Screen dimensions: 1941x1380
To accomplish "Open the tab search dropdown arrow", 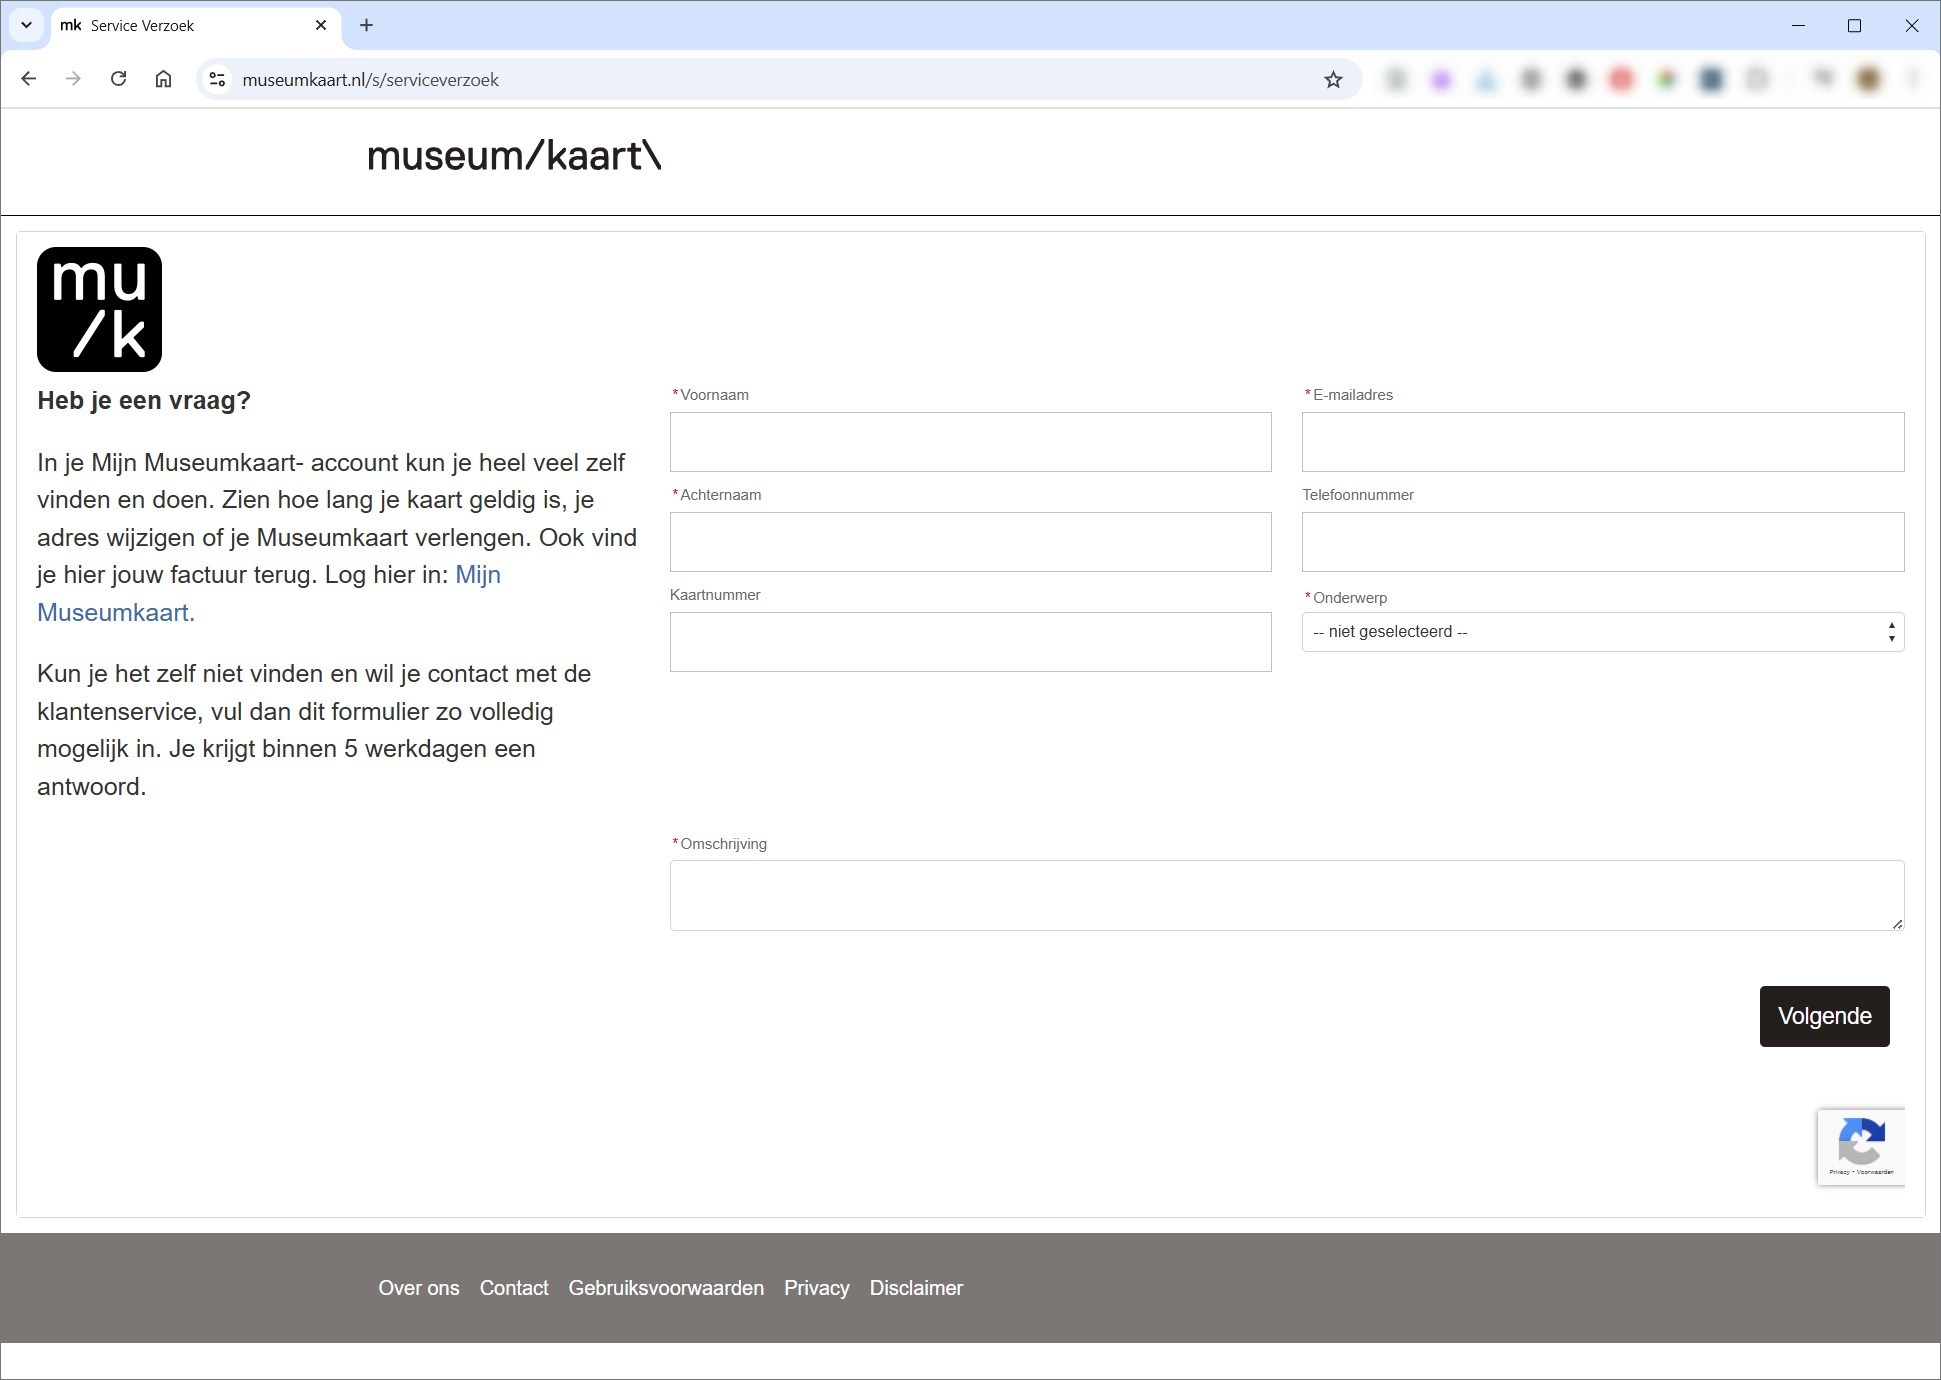I will click(x=26, y=25).
